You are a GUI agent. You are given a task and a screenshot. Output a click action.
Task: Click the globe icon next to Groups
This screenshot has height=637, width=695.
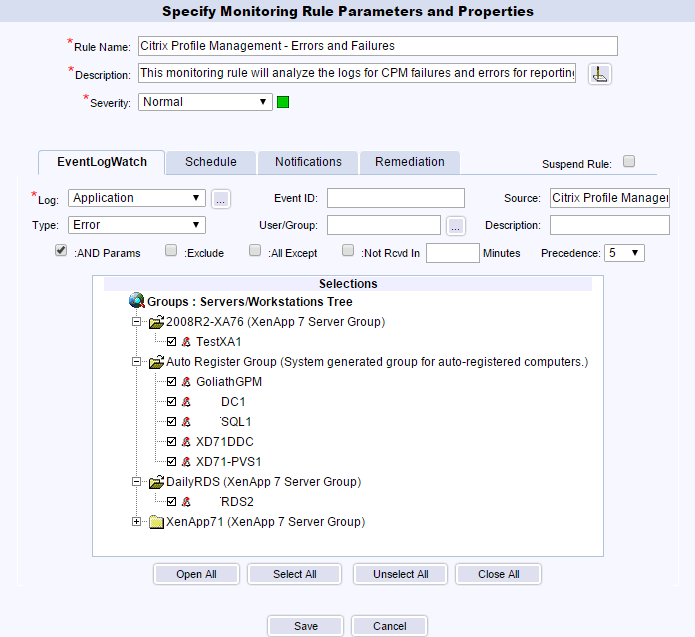137,301
